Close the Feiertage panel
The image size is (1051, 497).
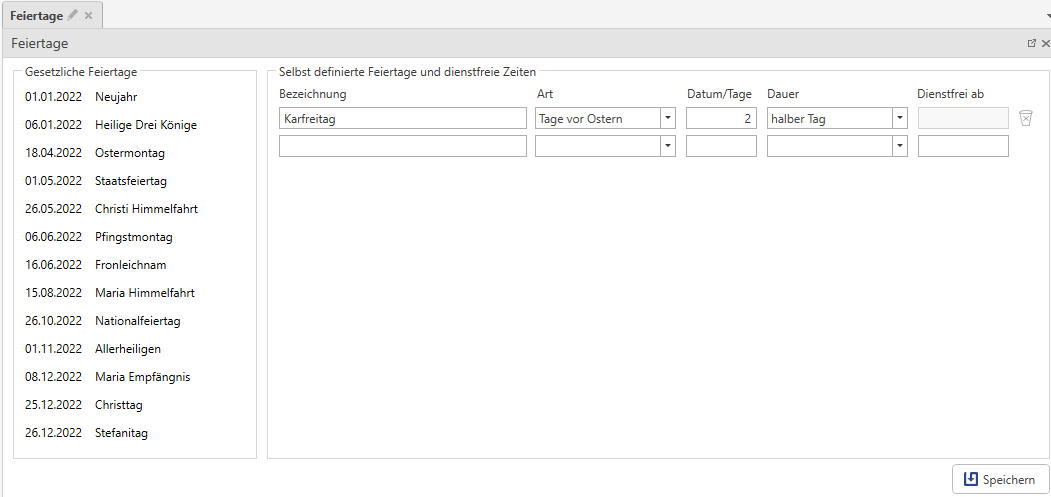pos(1045,44)
